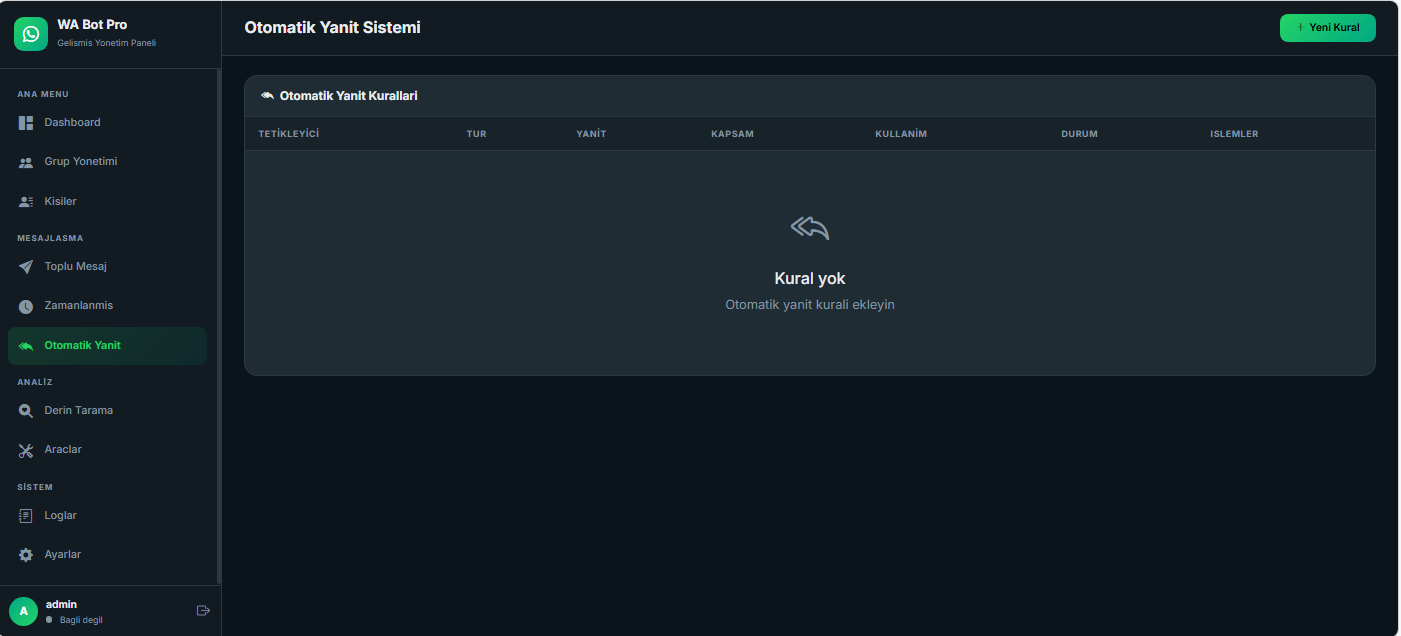Screen dimensions: 1401x636
Task: Go to the Dashboard menu entry
Action: click(x=72, y=123)
